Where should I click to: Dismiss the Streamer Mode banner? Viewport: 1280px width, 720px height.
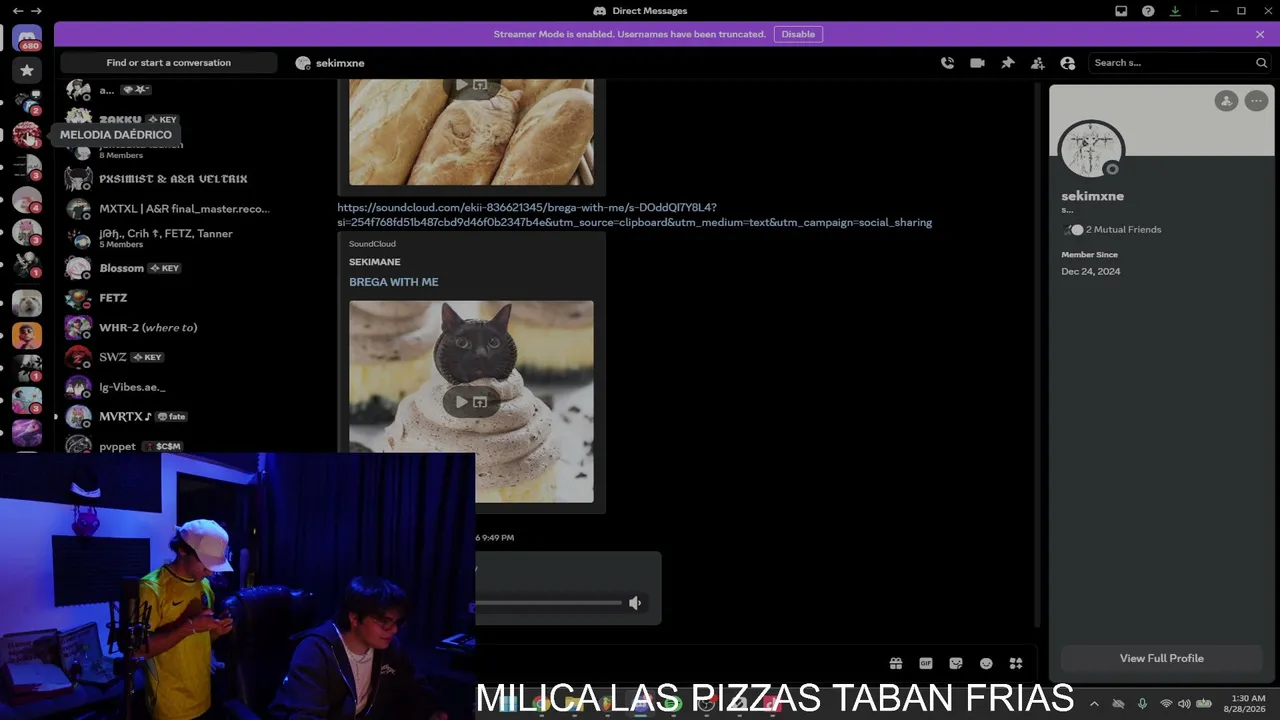pyautogui.click(x=1260, y=34)
